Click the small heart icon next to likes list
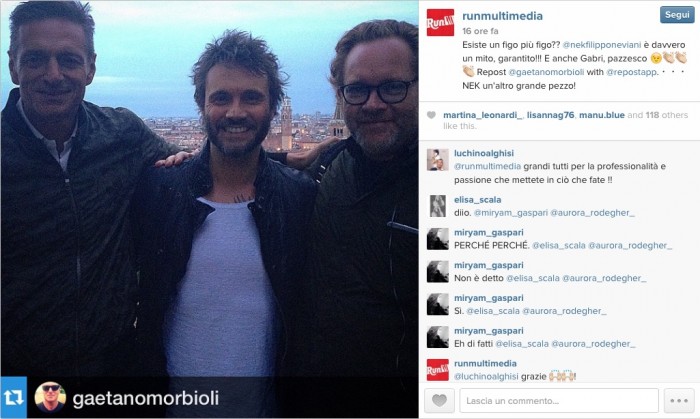Image resolution: width=700 pixels, height=419 pixels. [431, 115]
